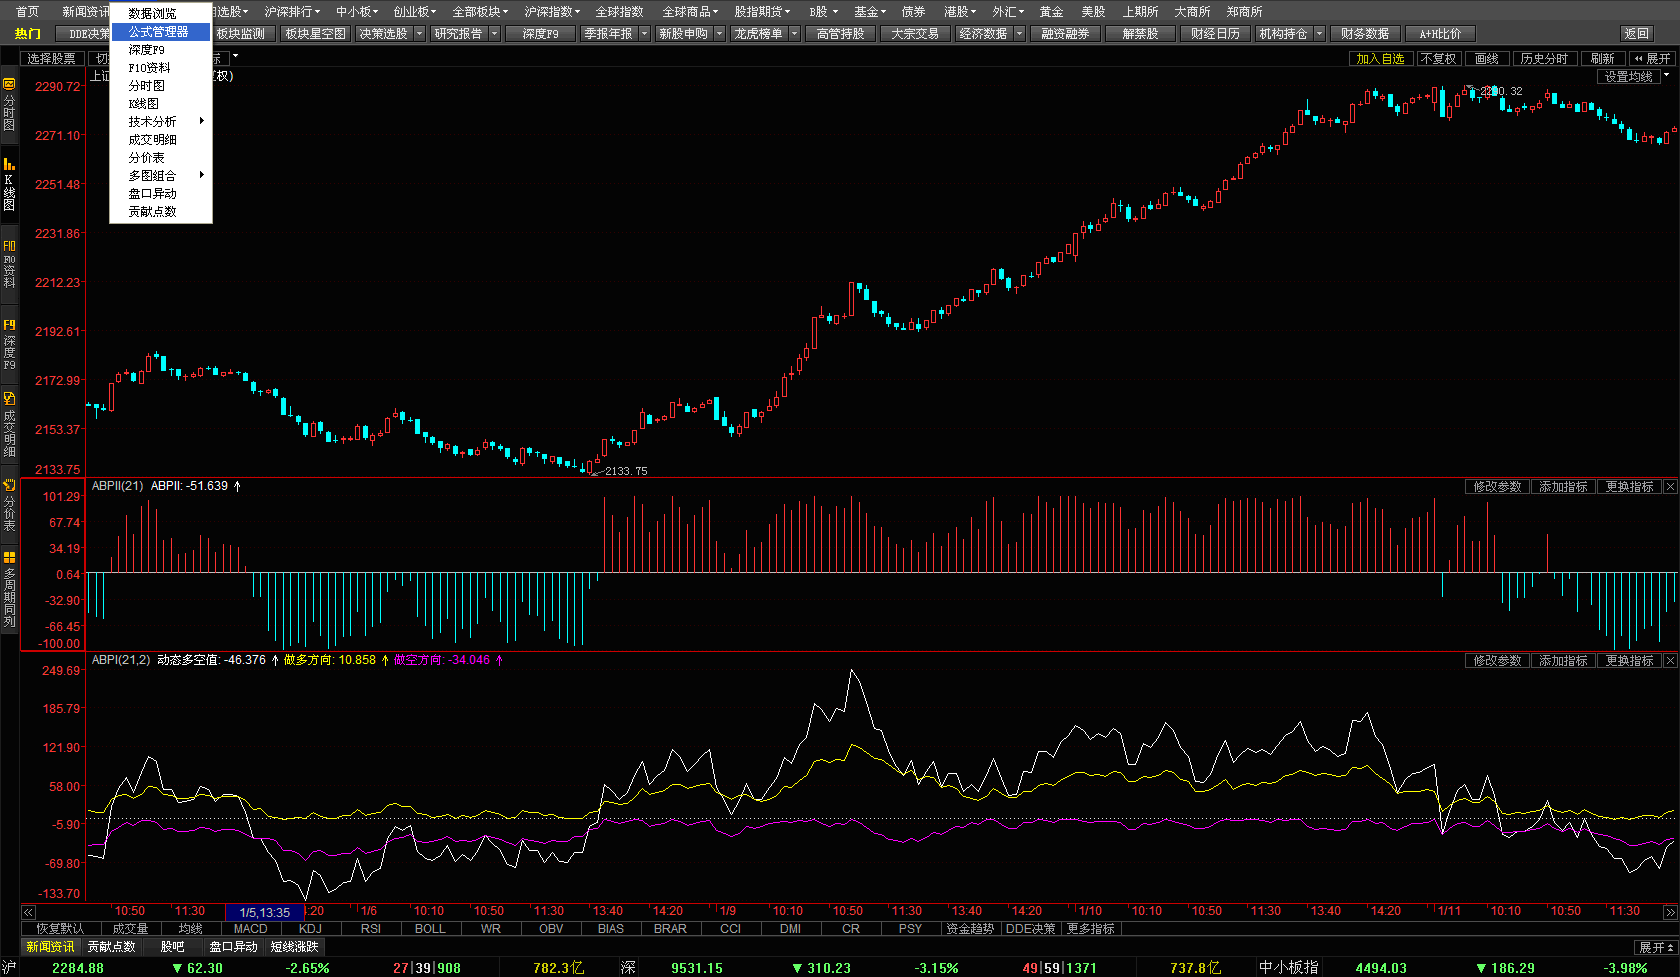Open dropdown arrow next to 决策选股
Image resolution: width=1680 pixels, height=977 pixels.
point(420,34)
